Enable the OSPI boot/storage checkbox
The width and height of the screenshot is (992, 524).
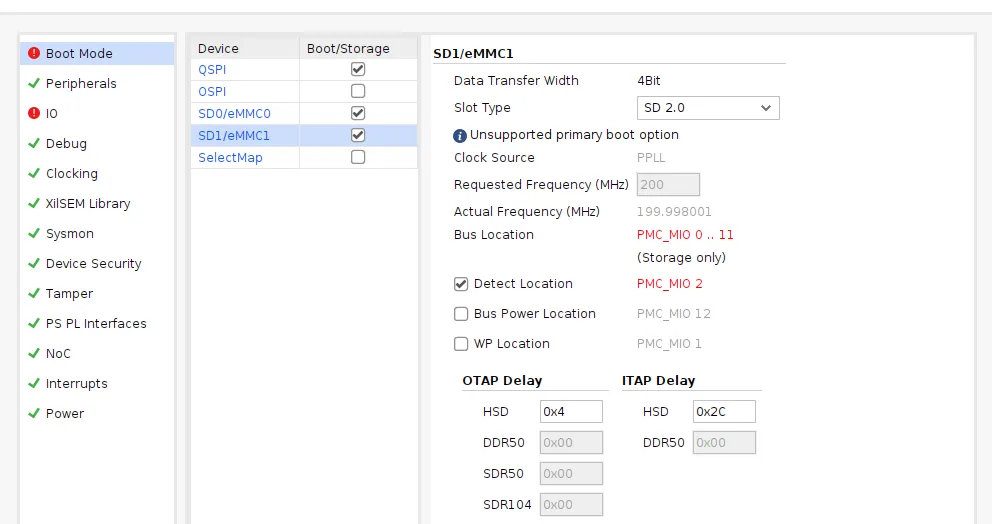(358, 91)
